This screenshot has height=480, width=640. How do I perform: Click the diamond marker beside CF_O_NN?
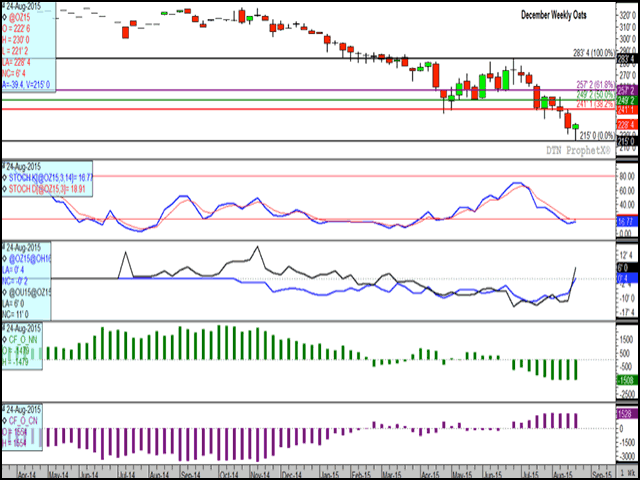4,338
